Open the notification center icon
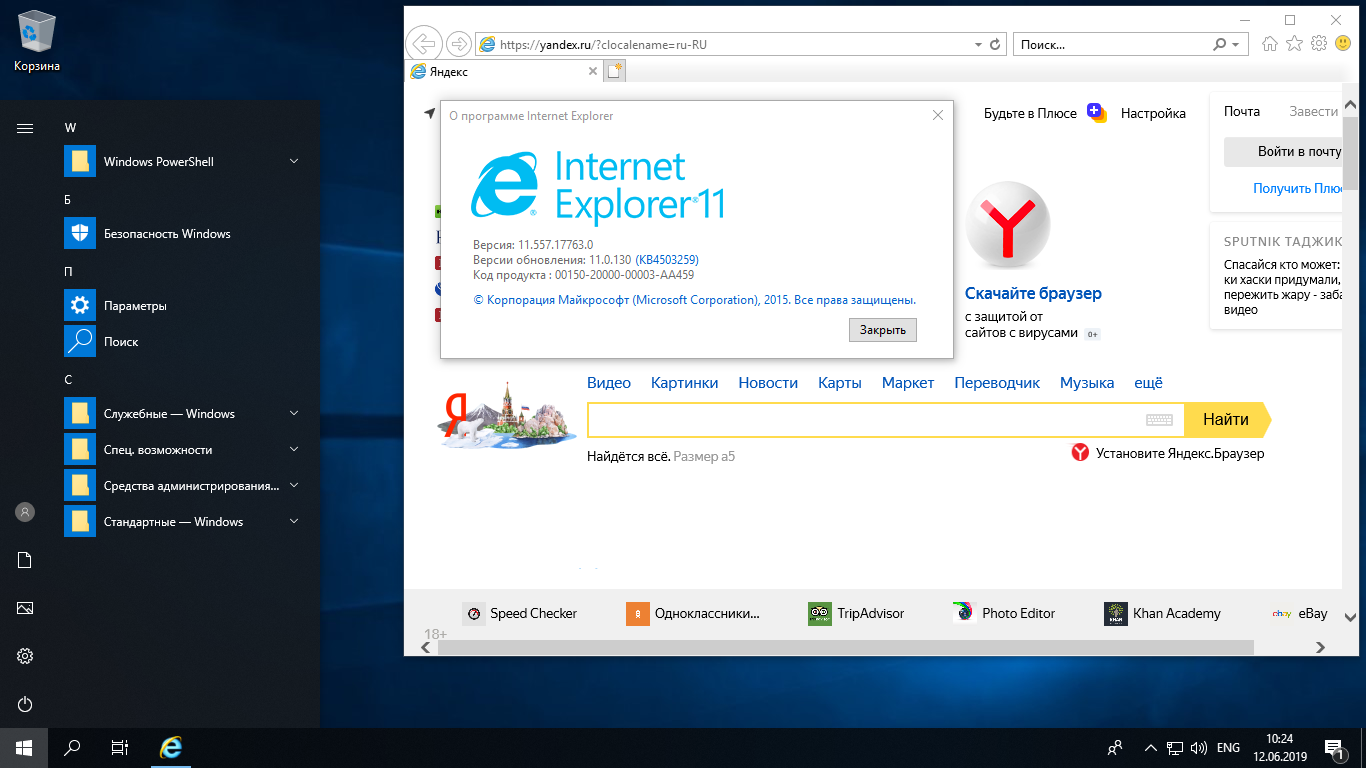Viewport: 1366px width, 768px height. click(x=1334, y=748)
